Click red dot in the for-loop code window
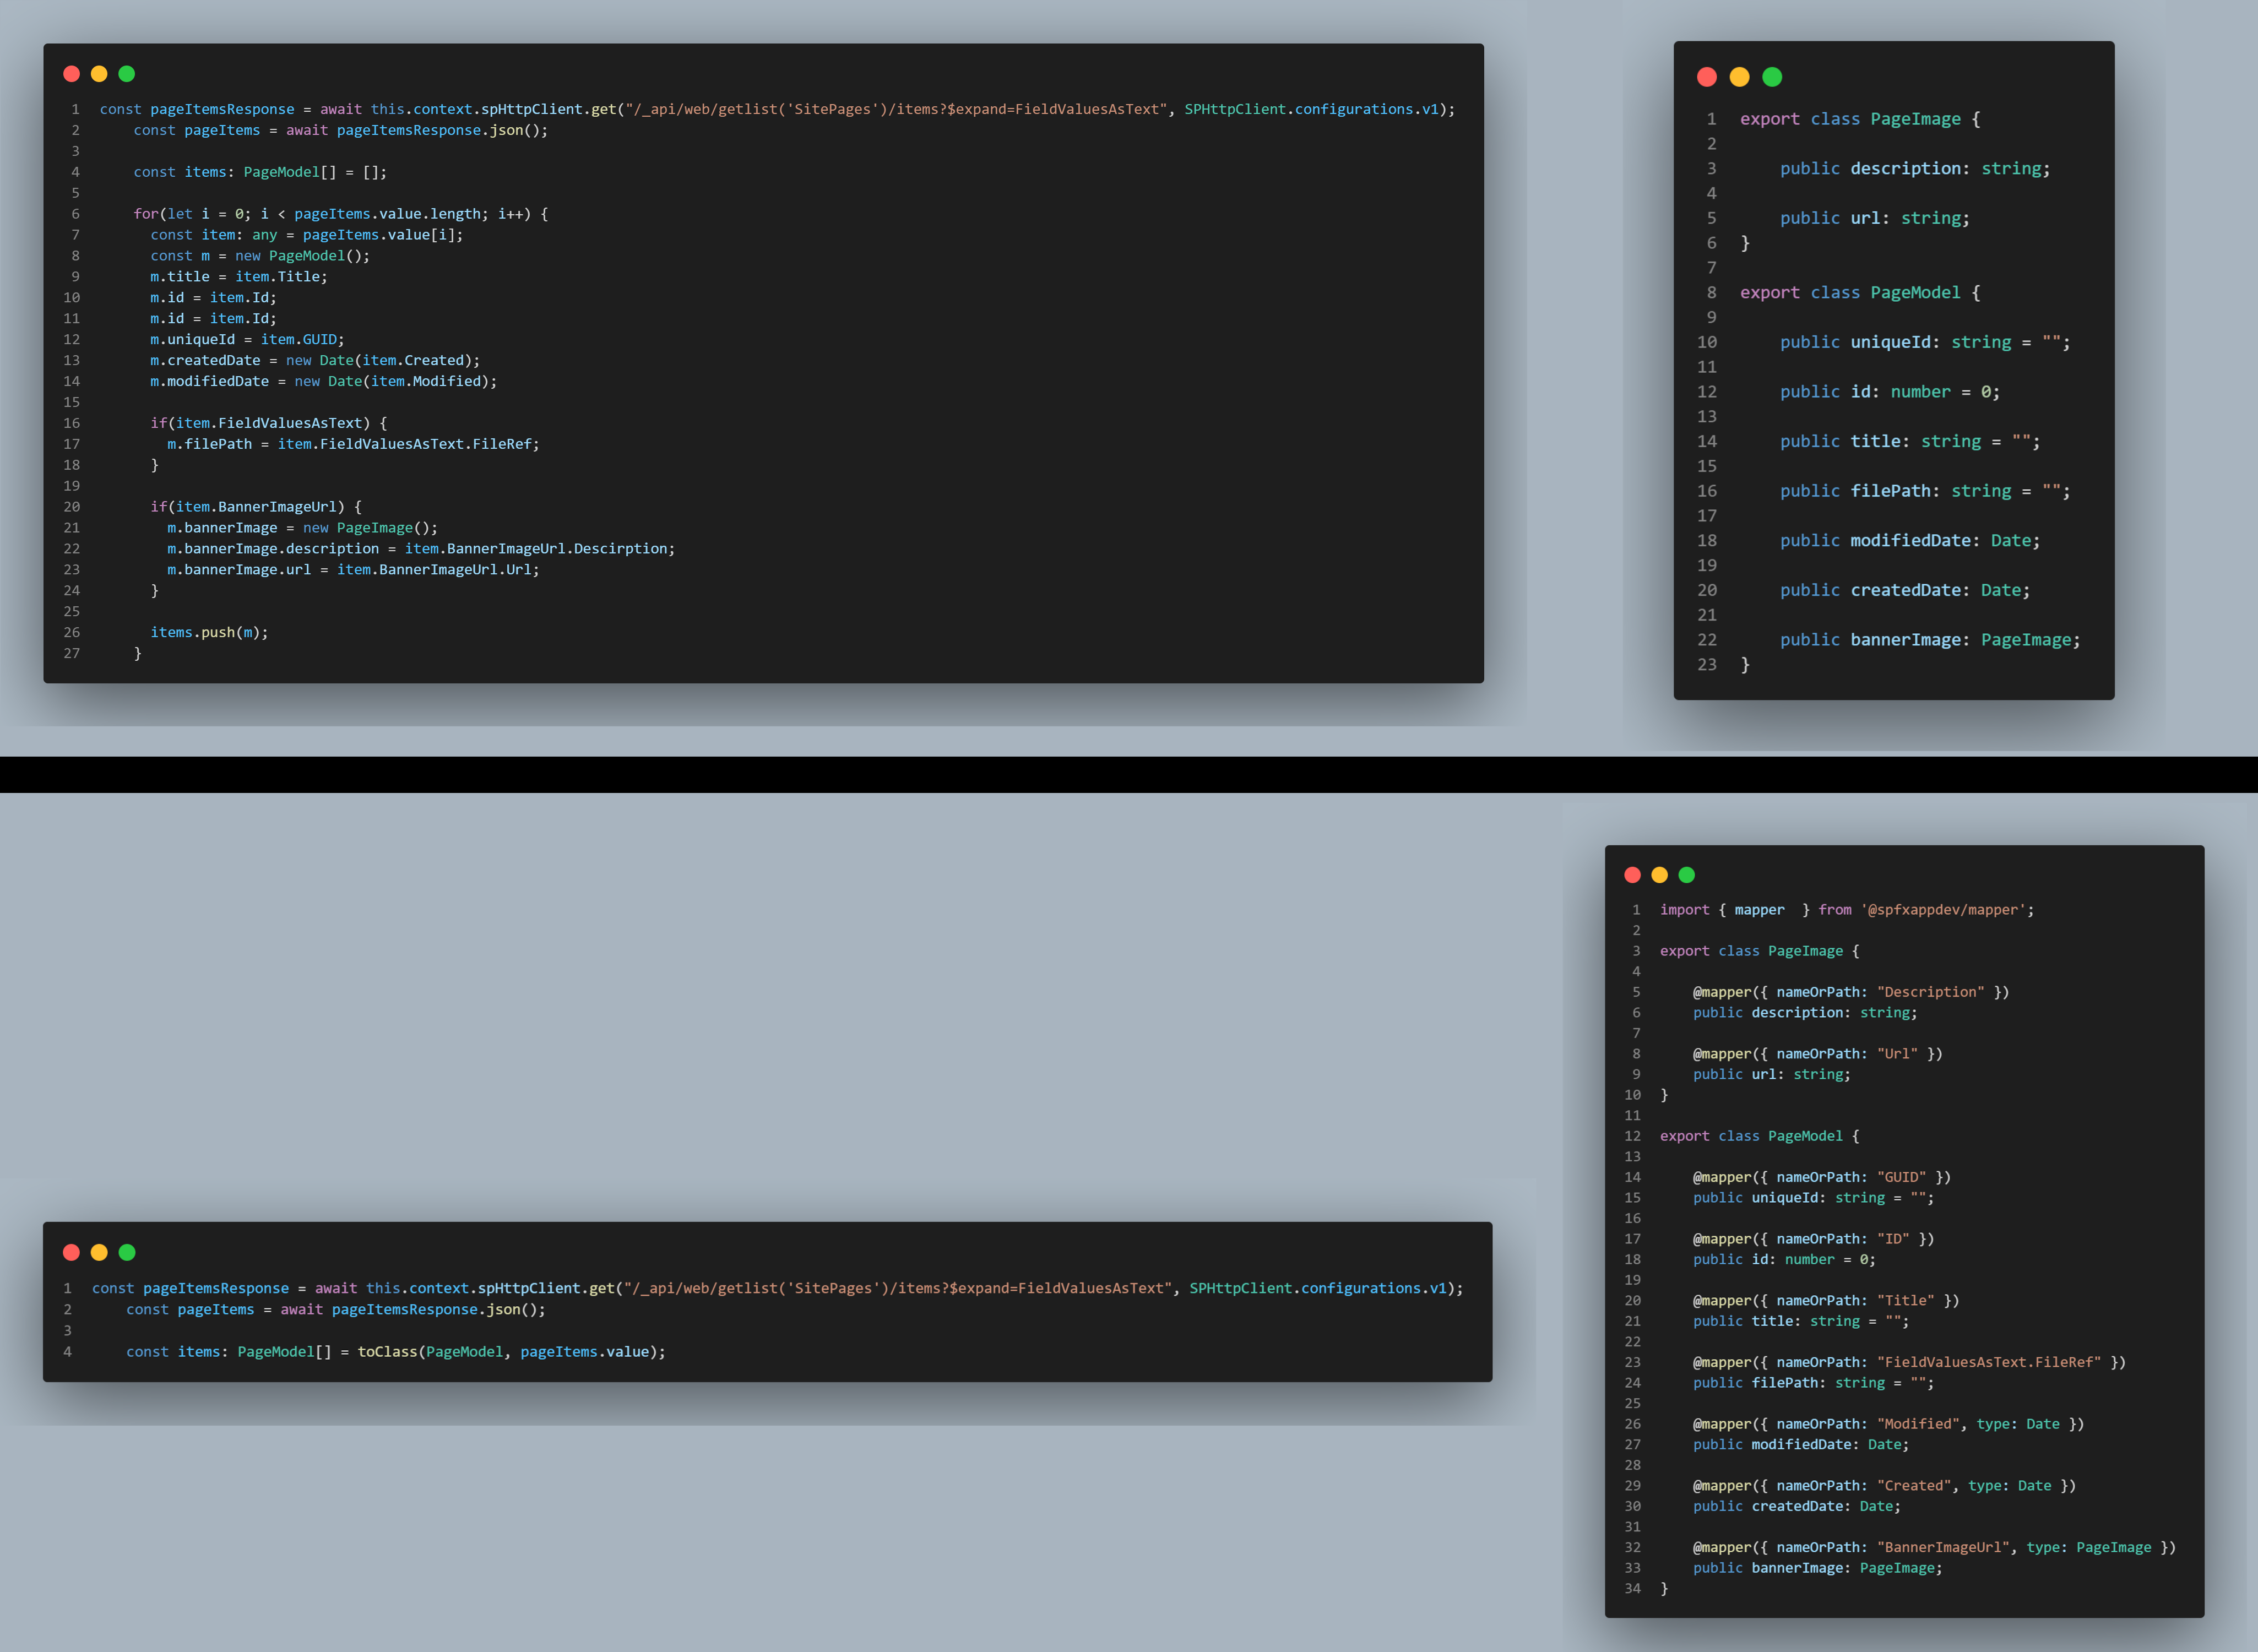 tap(71, 74)
